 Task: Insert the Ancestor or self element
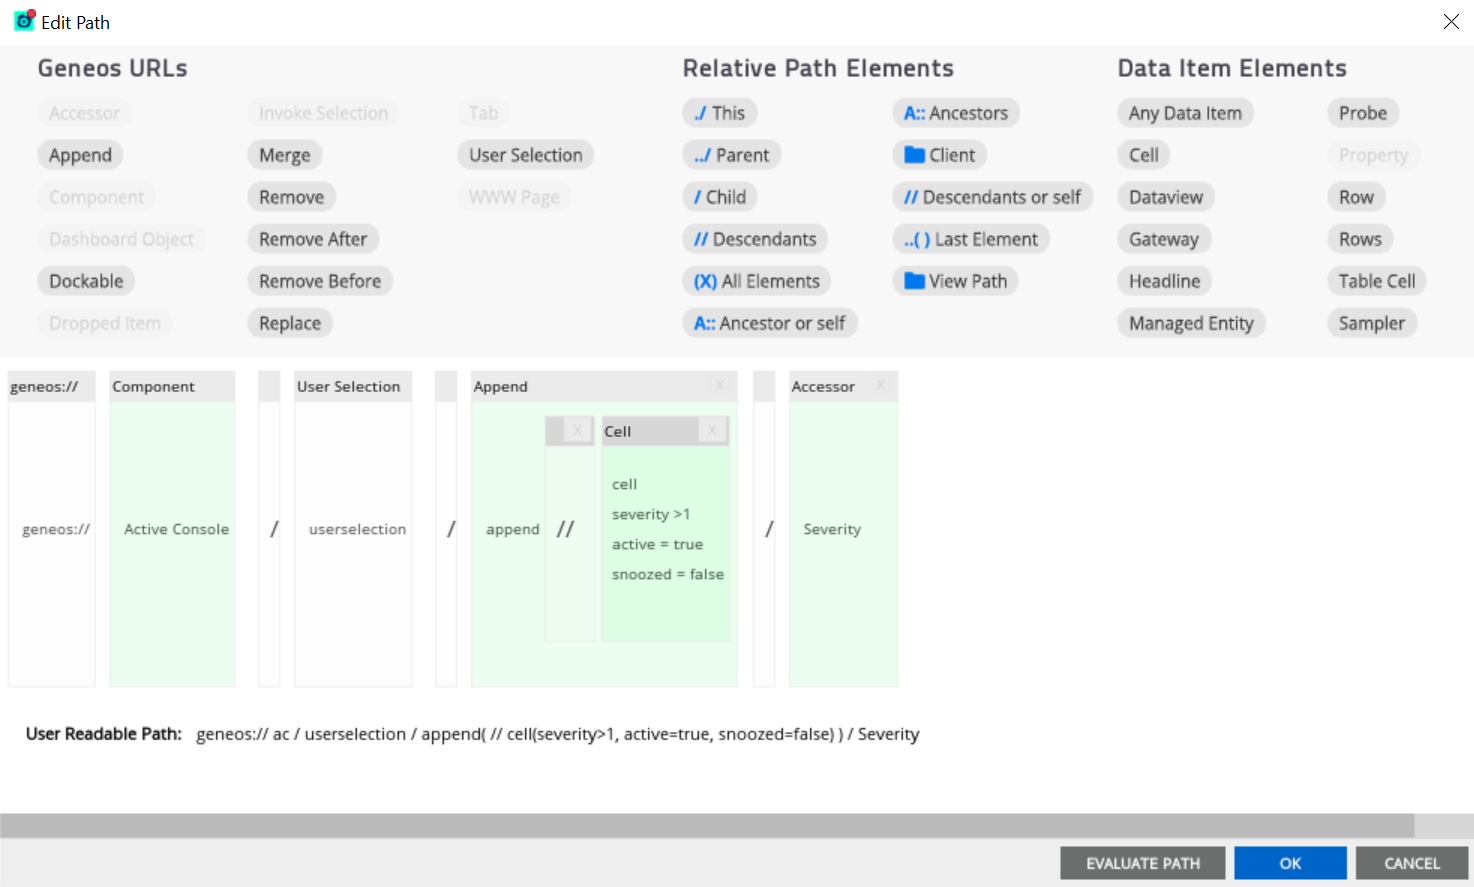point(770,323)
